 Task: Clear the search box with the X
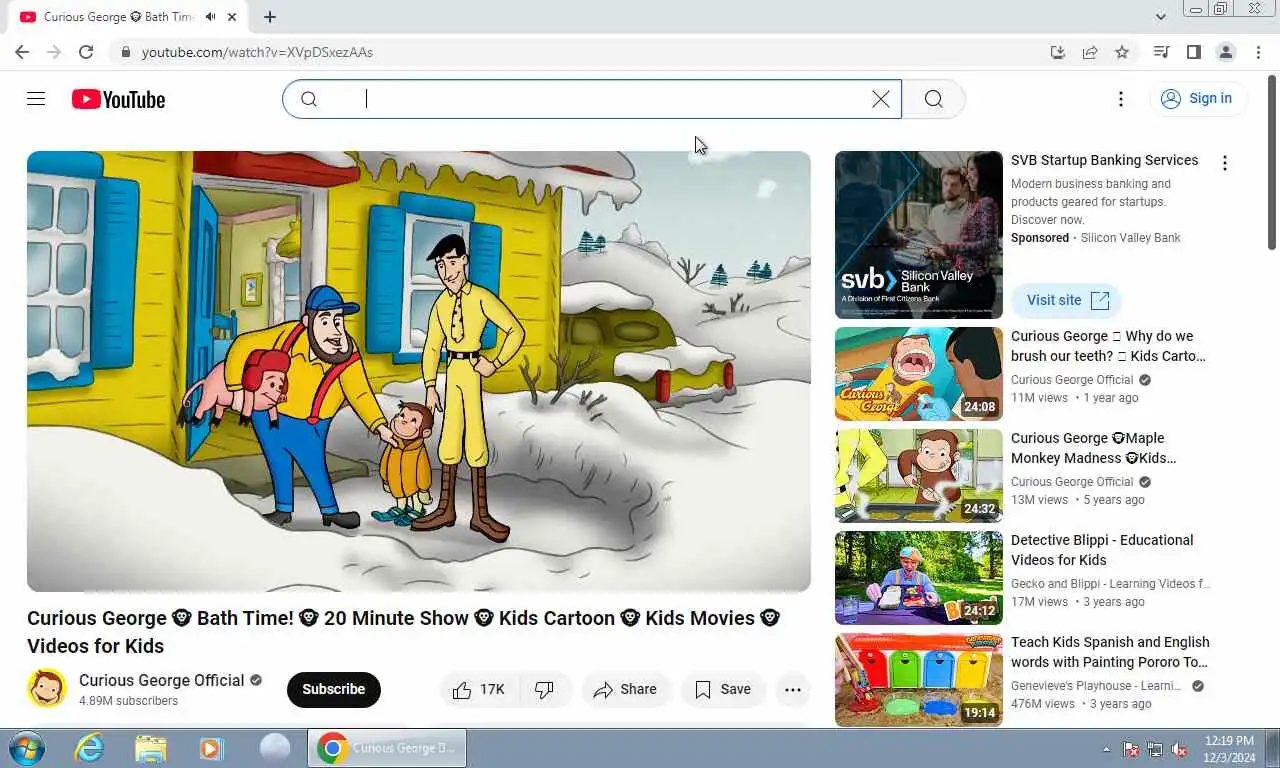(x=880, y=99)
